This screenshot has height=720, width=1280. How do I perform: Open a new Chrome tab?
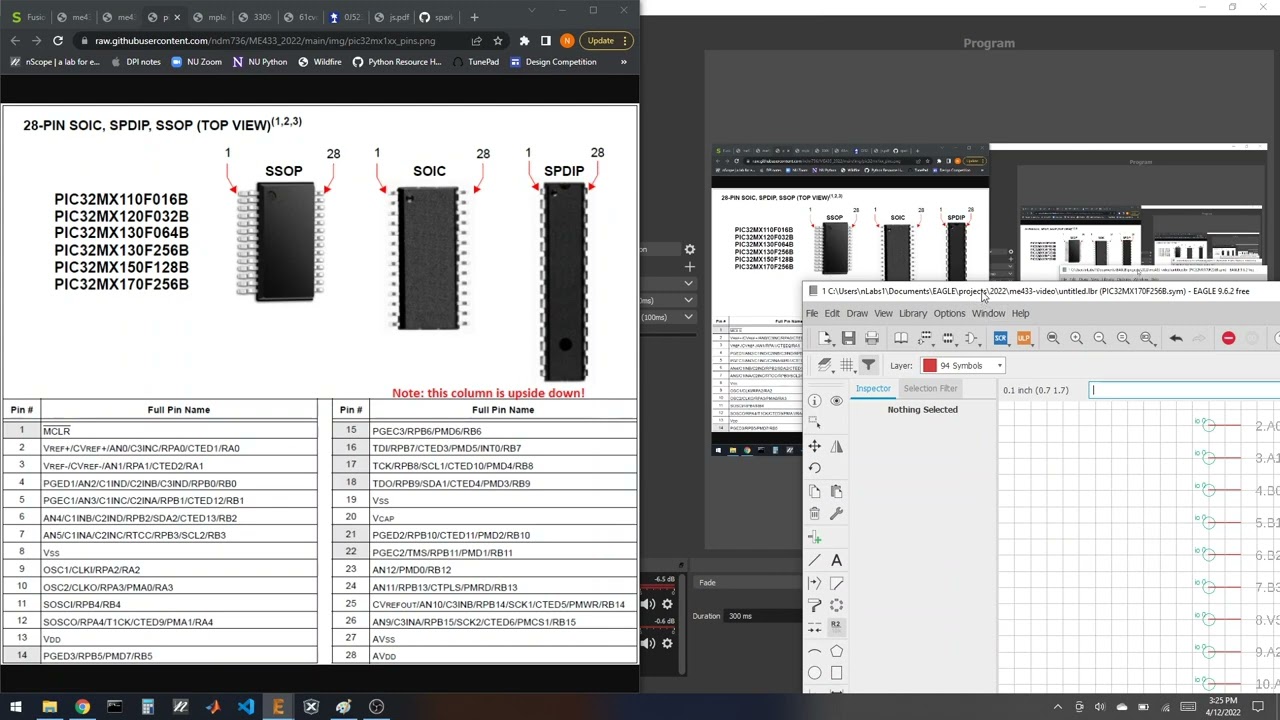click(x=474, y=17)
